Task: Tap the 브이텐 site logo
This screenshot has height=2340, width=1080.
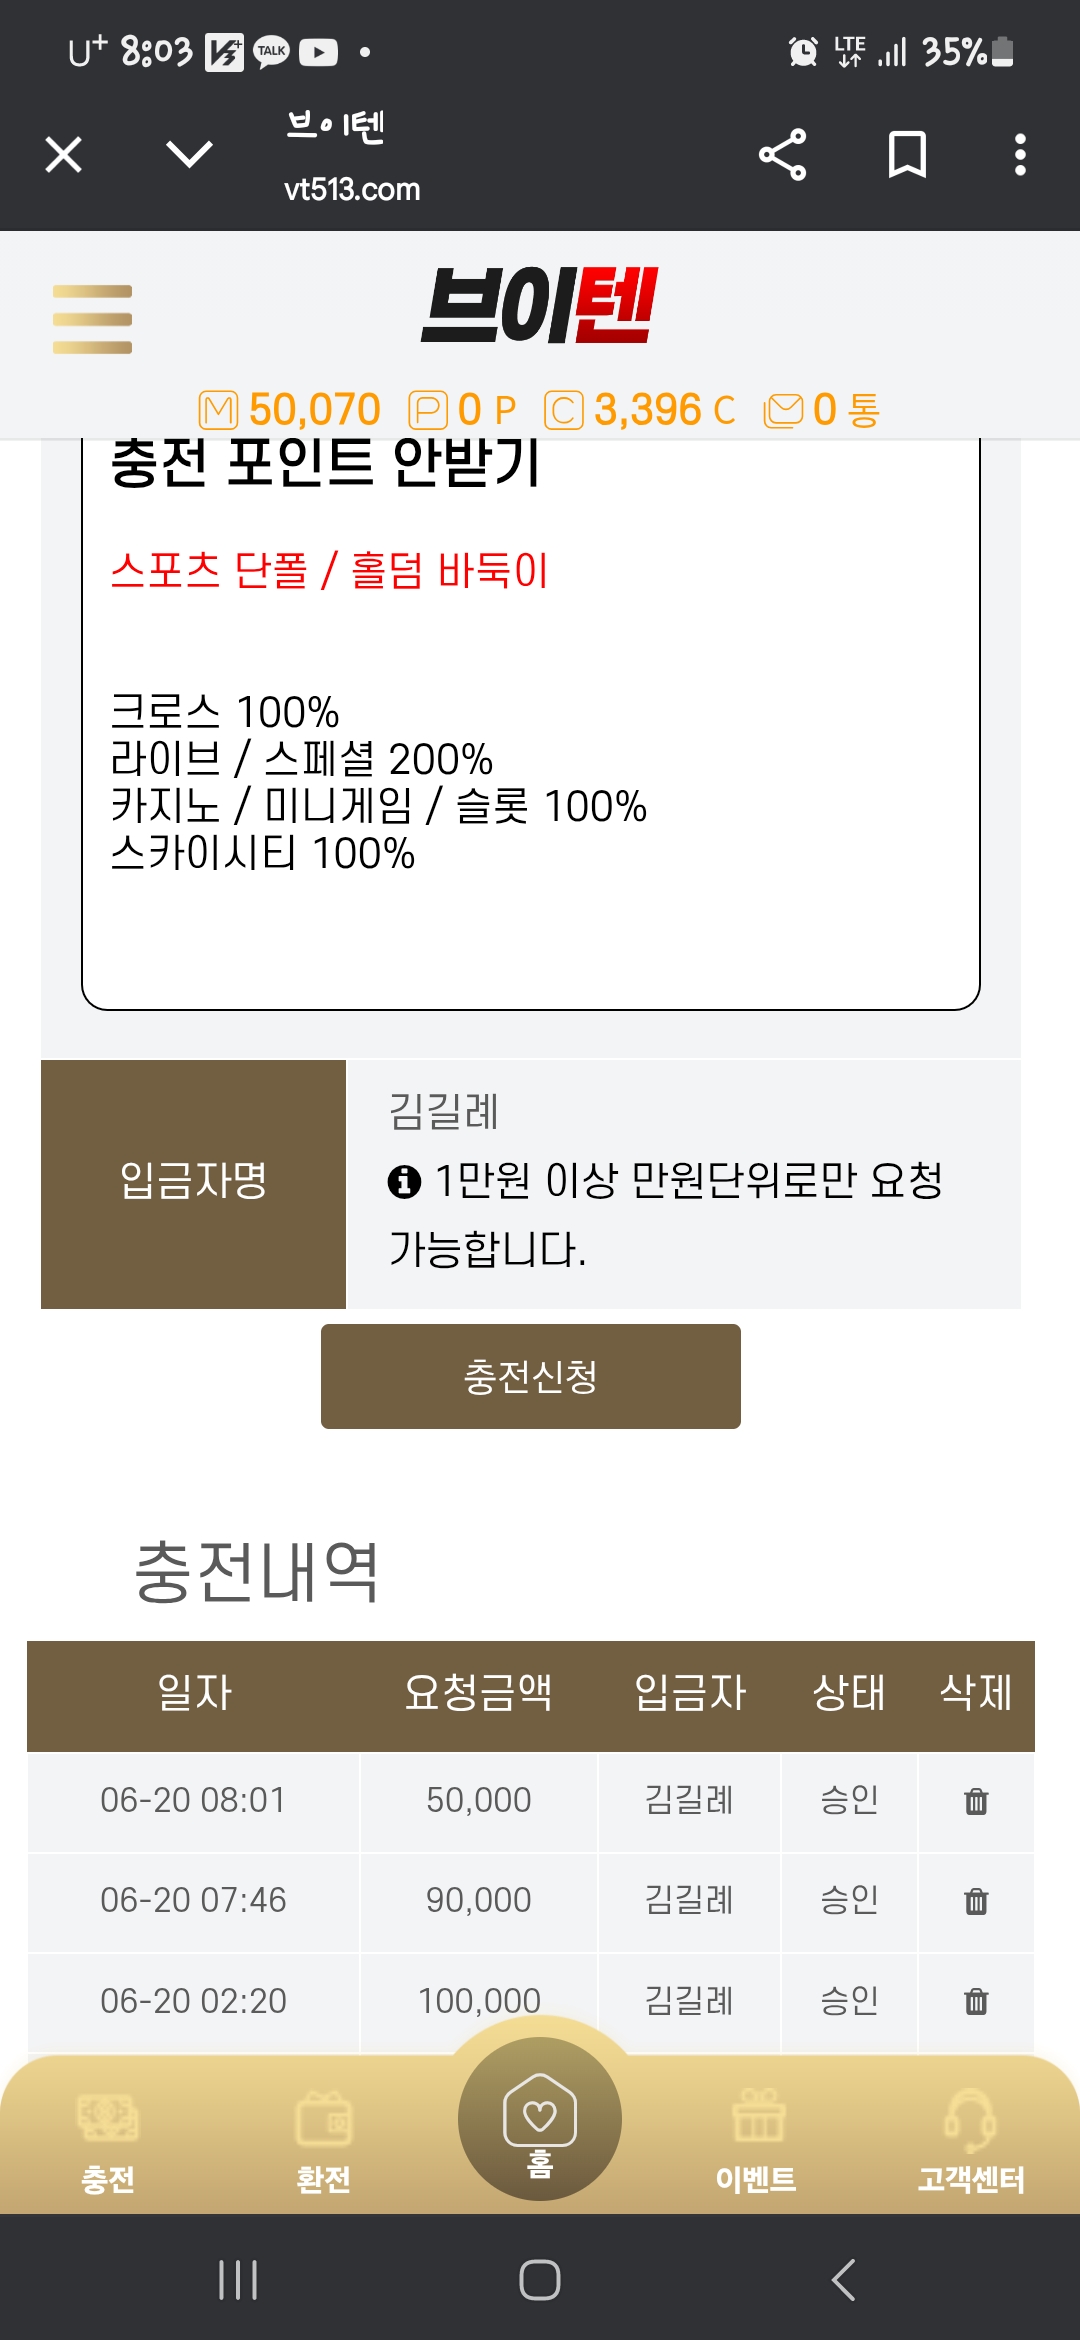Action: (x=540, y=306)
